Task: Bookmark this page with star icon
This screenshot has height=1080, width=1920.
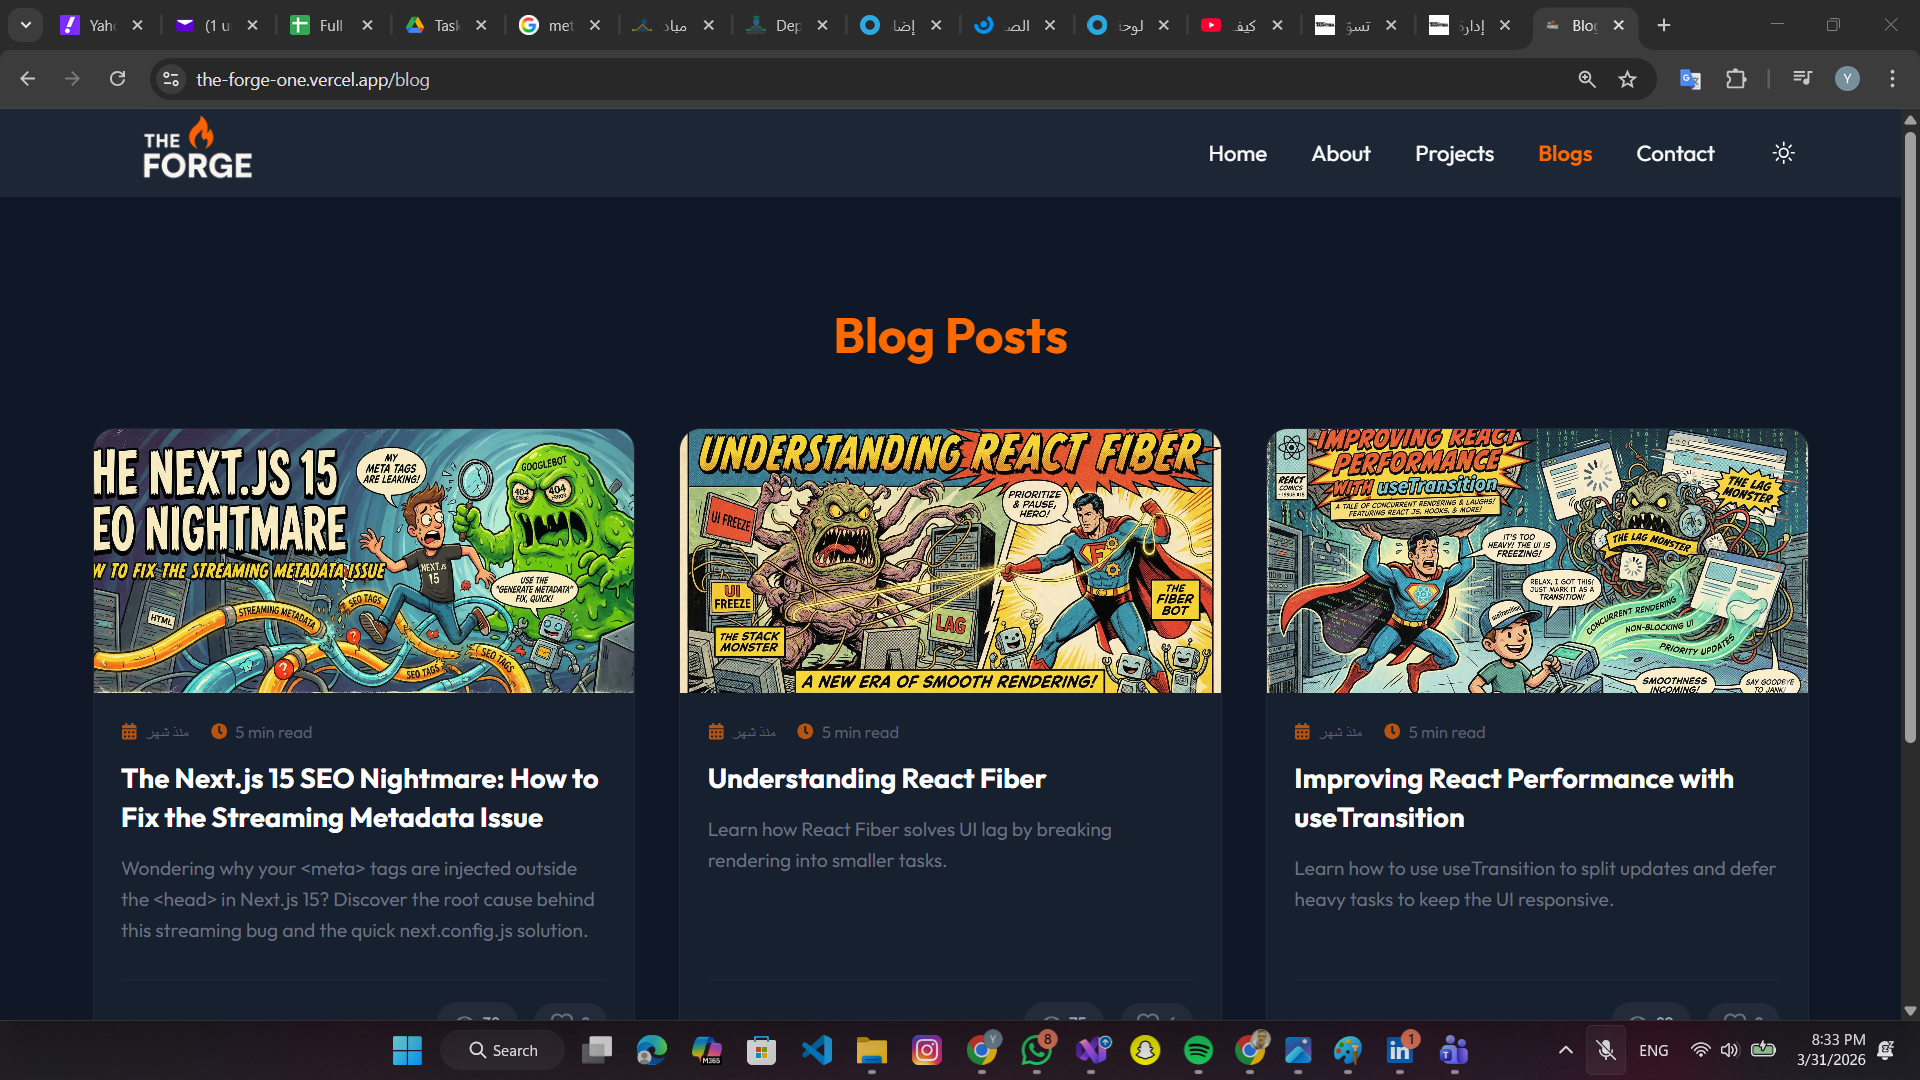Action: tap(1627, 80)
